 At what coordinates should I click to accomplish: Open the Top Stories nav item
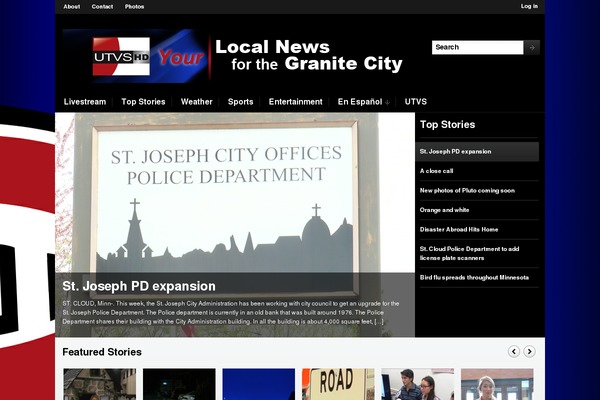(143, 102)
